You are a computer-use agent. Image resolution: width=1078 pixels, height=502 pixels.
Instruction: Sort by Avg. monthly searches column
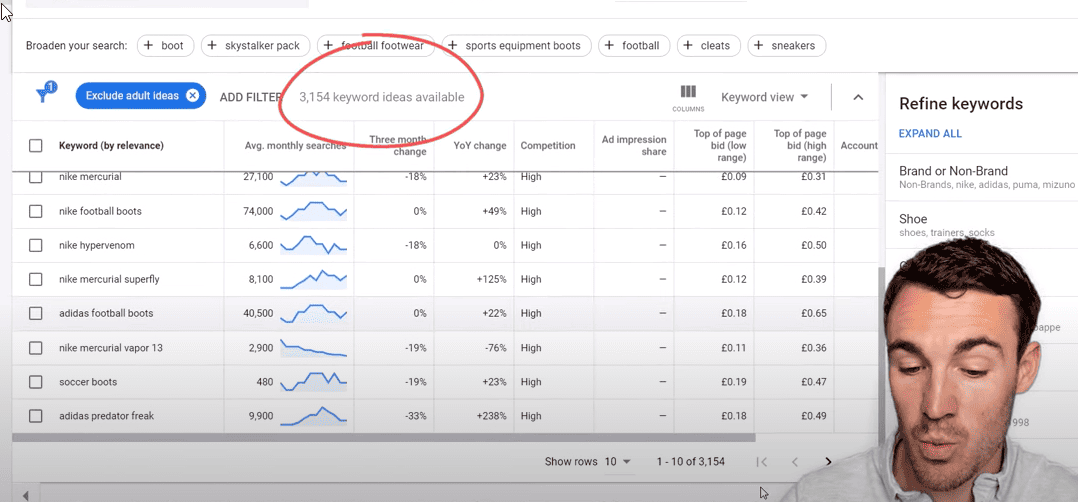[x=295, y=146]
